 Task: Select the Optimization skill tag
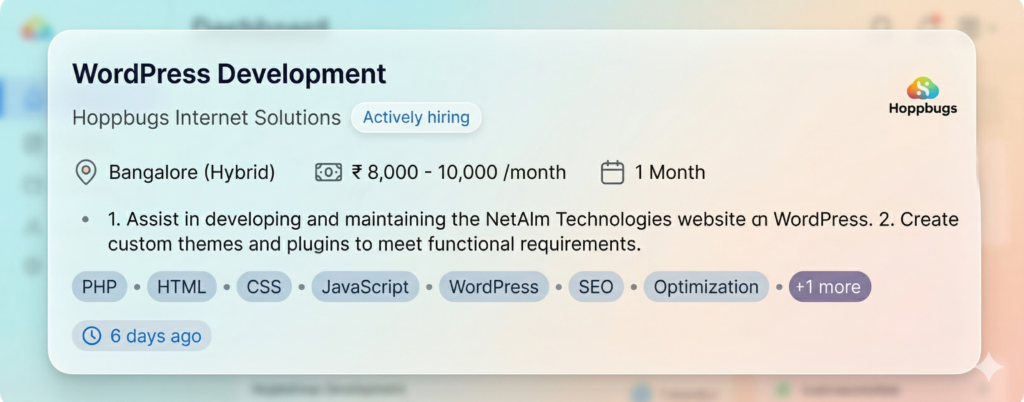(706, 287)
